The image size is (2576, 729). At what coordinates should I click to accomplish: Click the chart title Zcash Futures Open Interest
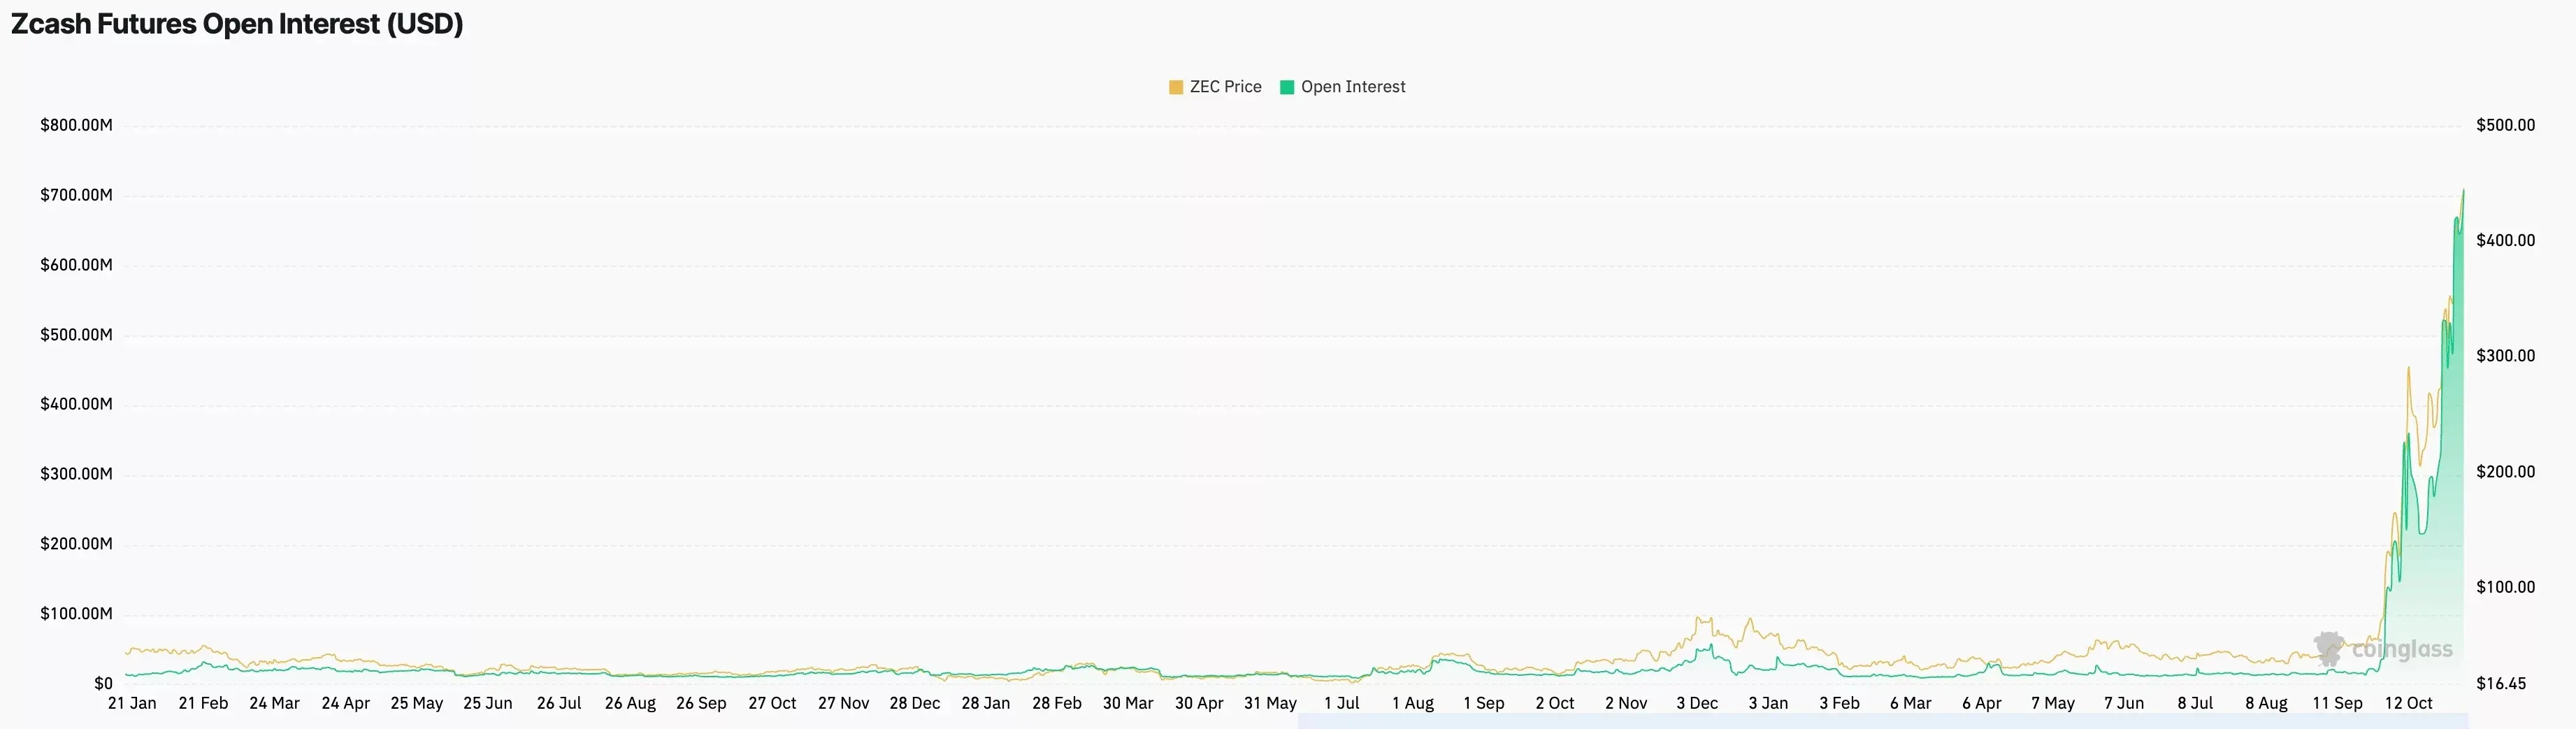(x=237, y=24)
